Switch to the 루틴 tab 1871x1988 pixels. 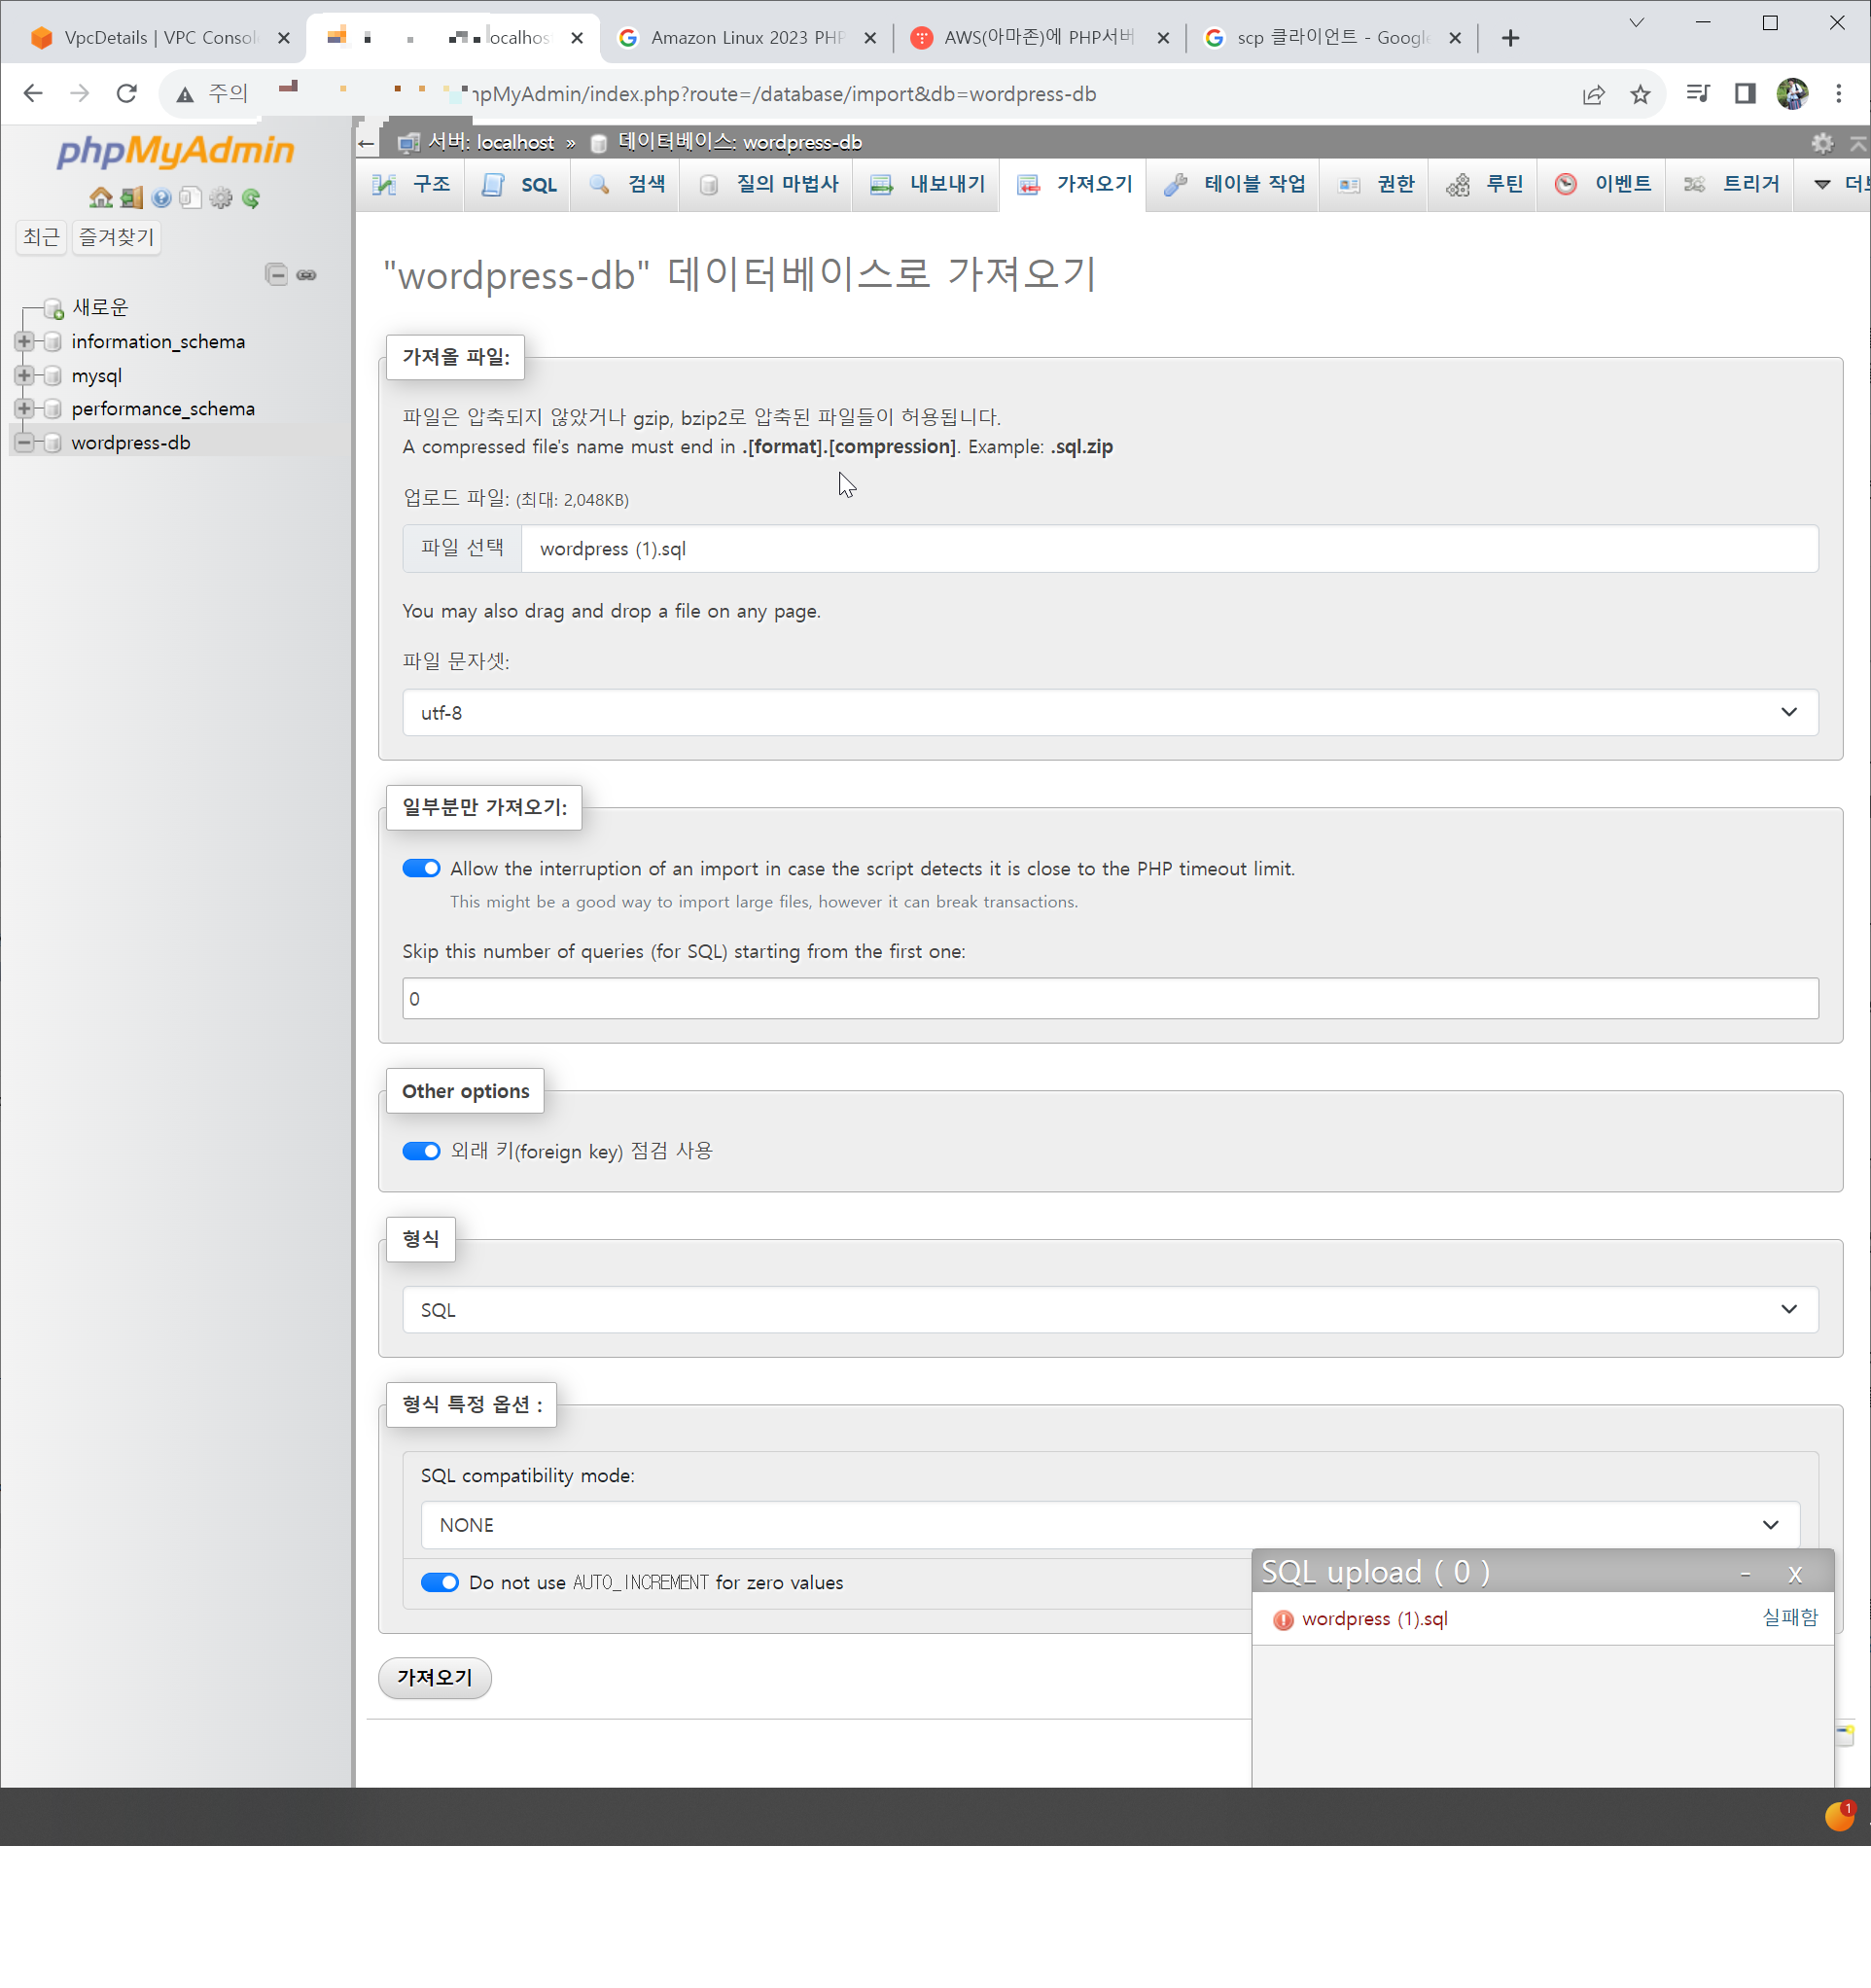1484,184
